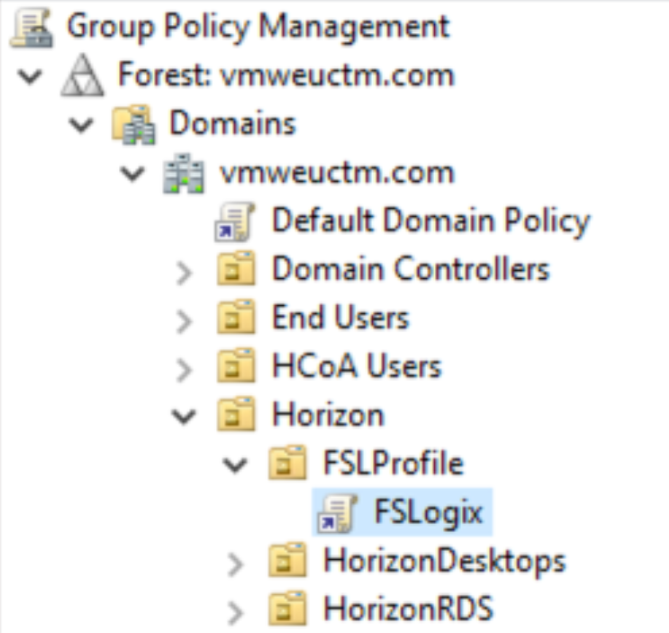Image resolution: width=669 pixels, height=633 pixels.
Task: Expand the End Users OU
Action: (184, 319)
